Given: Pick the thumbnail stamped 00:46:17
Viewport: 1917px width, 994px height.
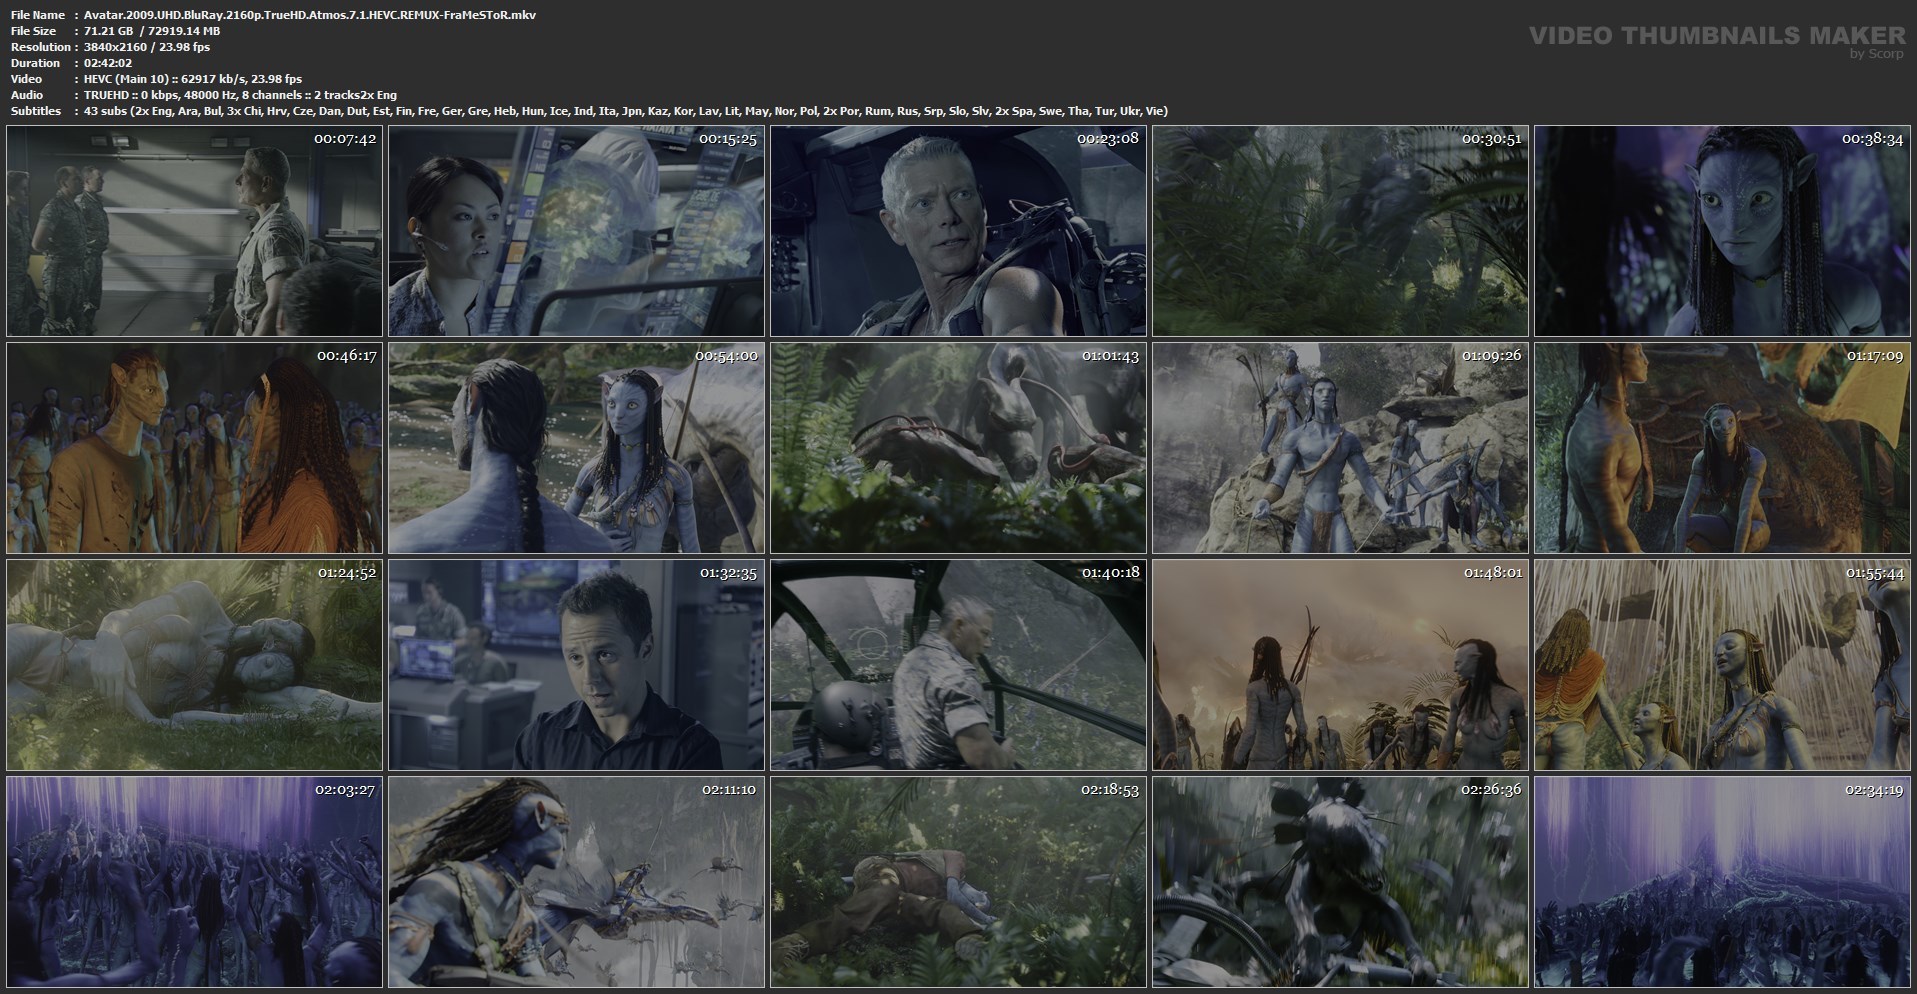Looking at the screenshot, I should [194, 448].
